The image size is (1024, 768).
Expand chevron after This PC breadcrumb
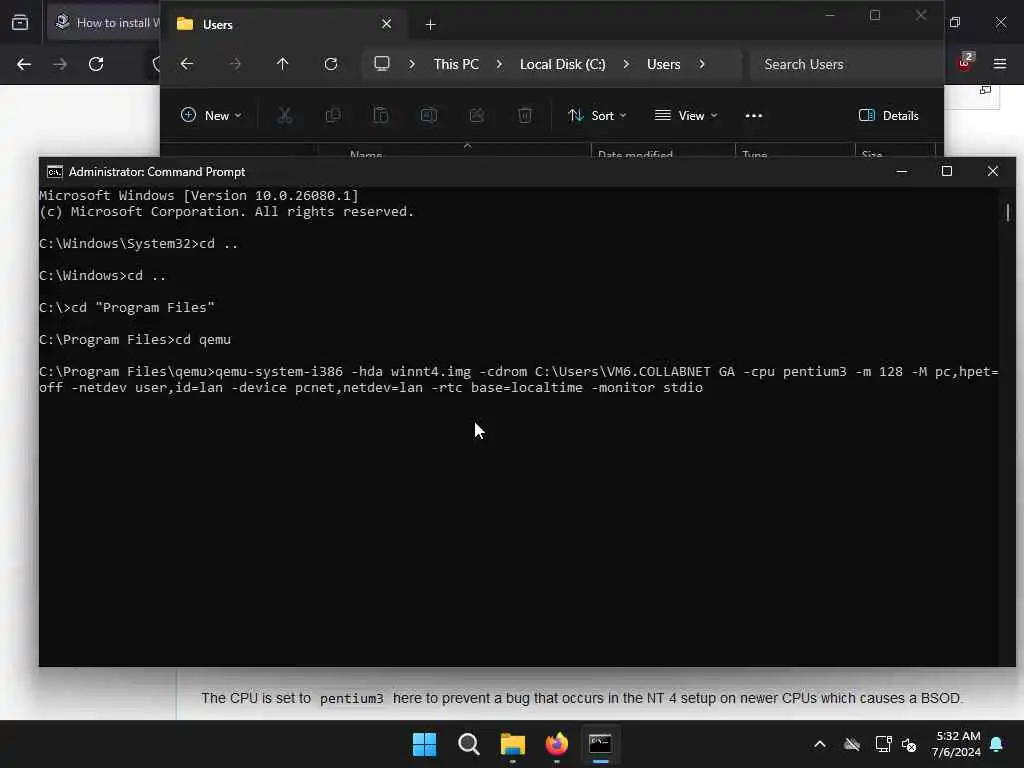click(x=499, y=64)
